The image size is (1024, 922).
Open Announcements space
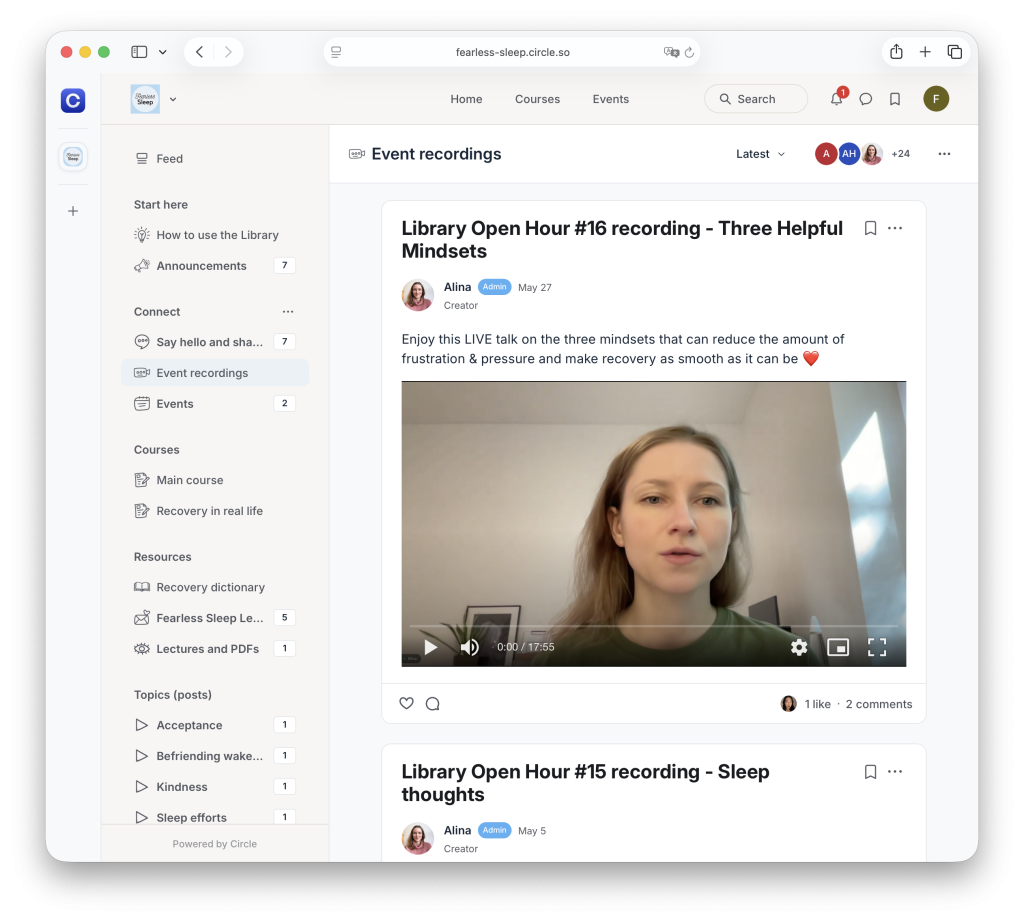click(215, 266)
